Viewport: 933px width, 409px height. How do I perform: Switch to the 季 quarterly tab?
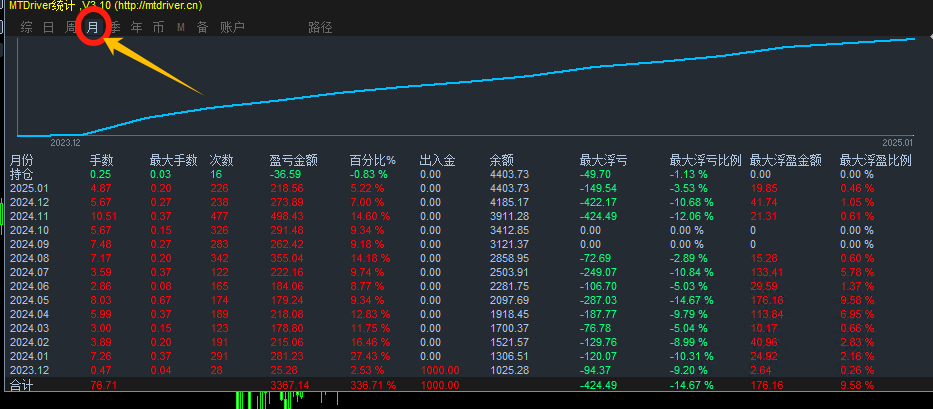point(115,28)
